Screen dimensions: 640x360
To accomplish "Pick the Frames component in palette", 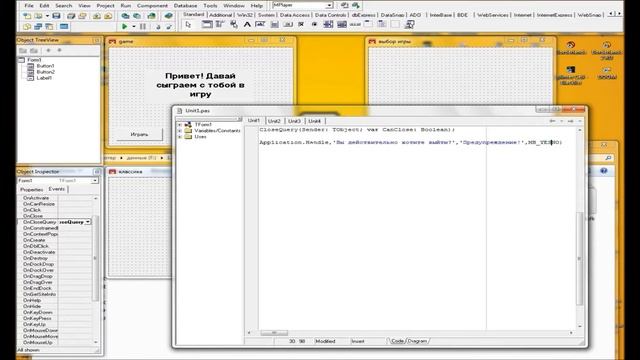I will [207, 24].
